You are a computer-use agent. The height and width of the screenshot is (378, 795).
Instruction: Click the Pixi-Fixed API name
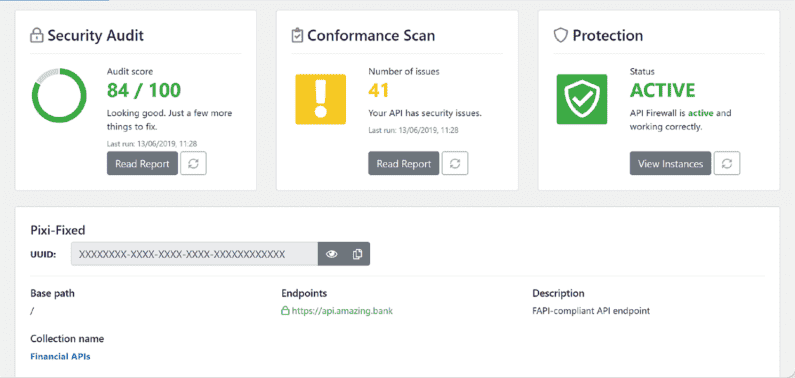(x=58, y=230)
